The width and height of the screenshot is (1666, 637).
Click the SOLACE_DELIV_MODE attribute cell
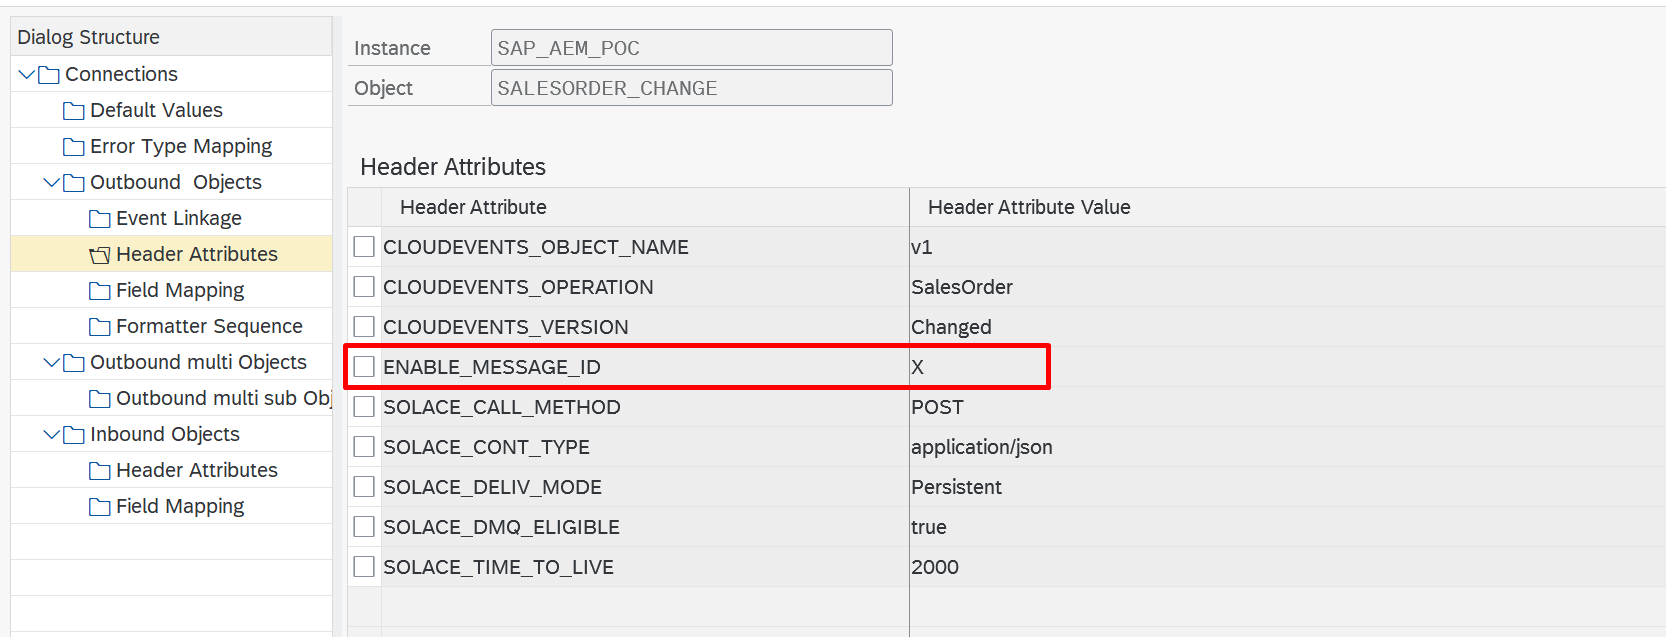pyautogui.click(x=645, y=487)
